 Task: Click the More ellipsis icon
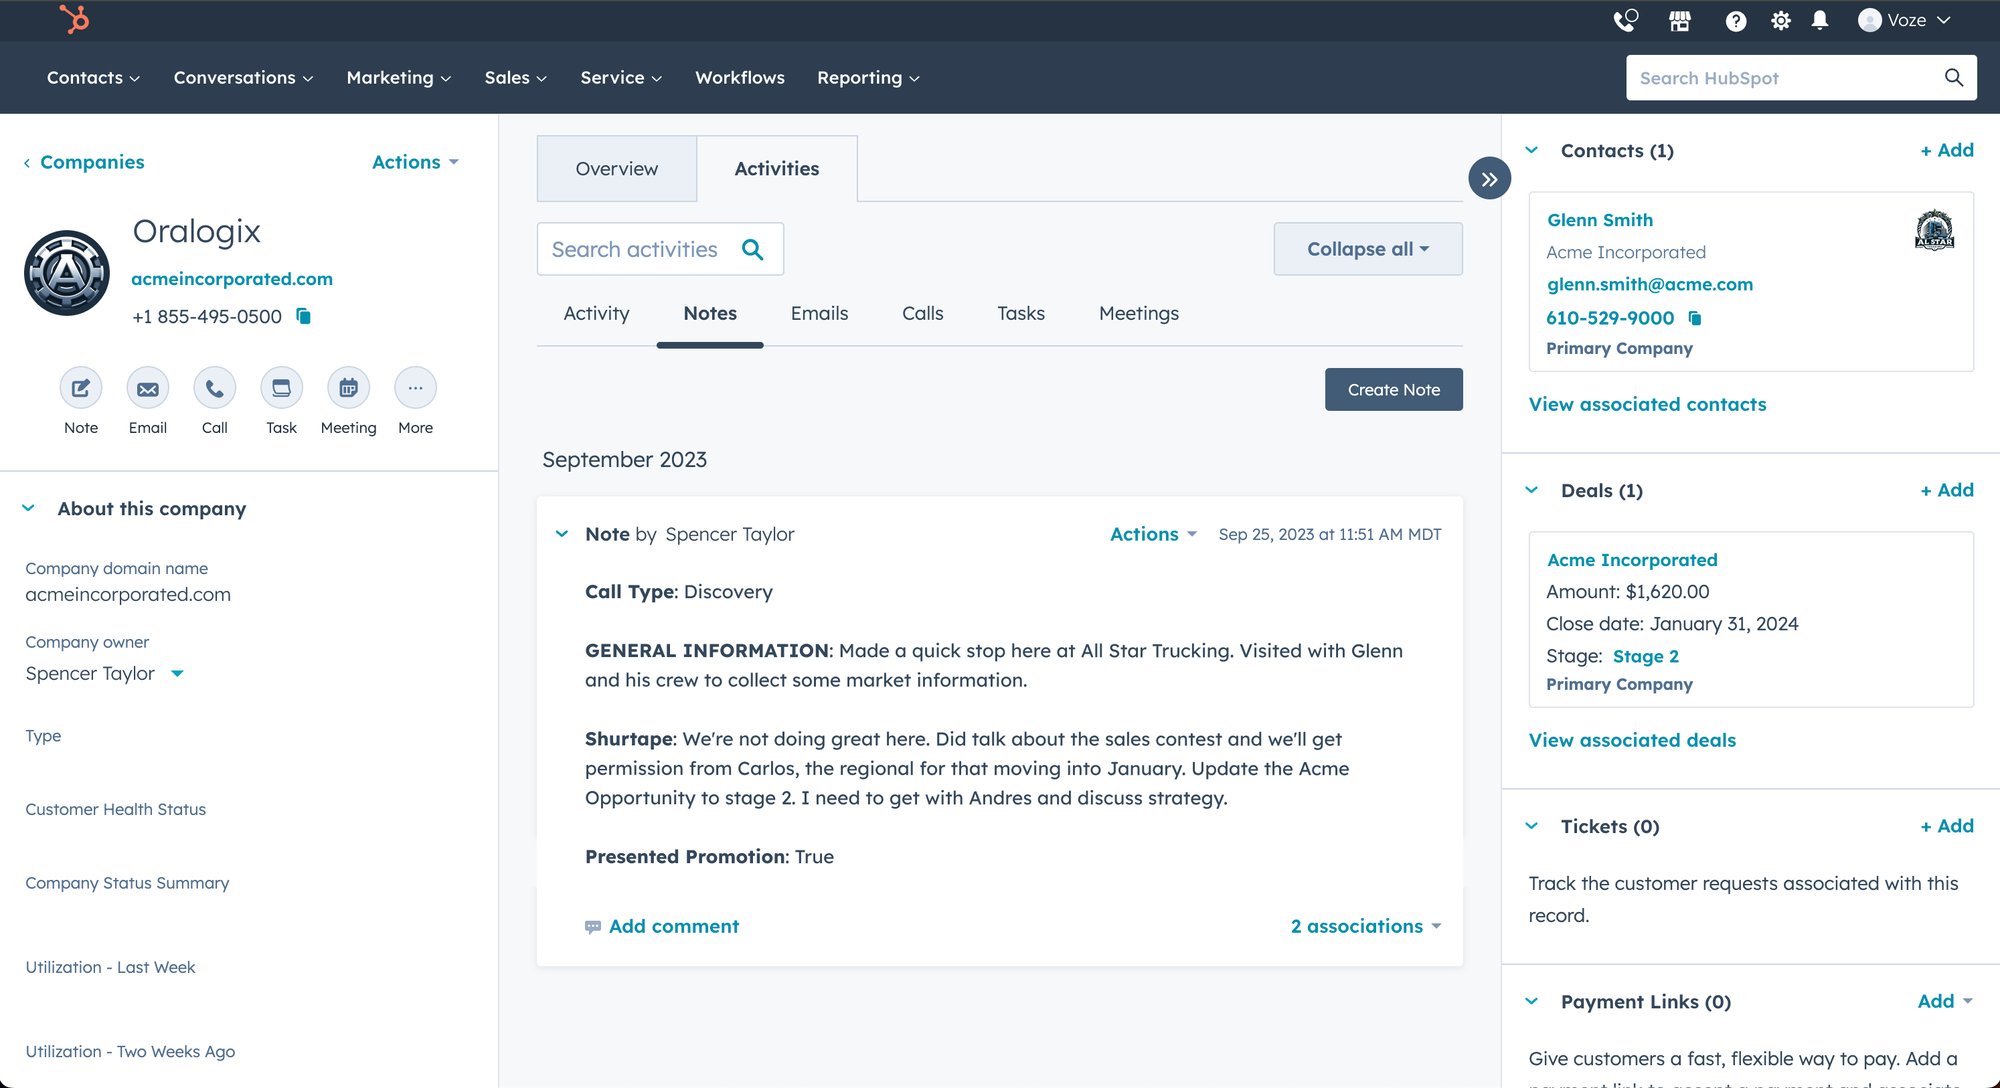click(416, 388)
